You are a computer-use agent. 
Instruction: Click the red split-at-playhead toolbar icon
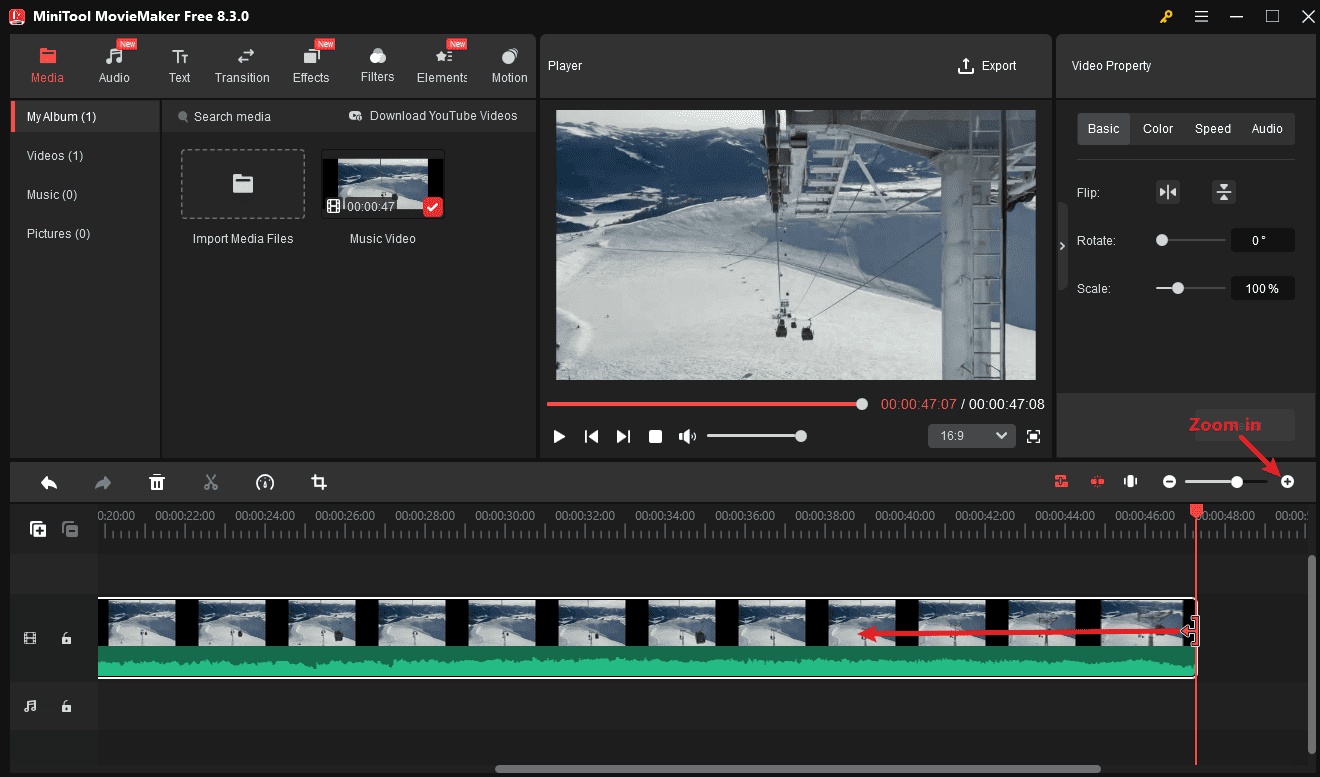pos(1097,482)
